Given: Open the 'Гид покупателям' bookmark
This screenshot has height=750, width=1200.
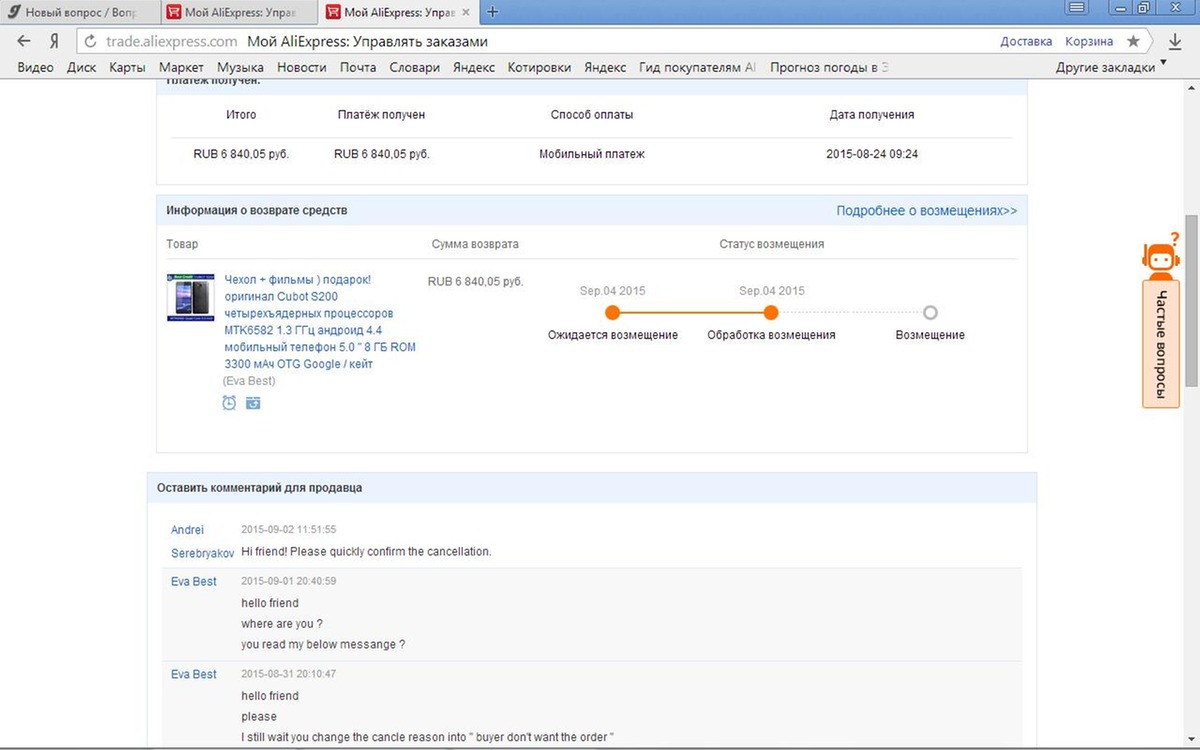Looking at the screenshot, I should pyautogui.click(x=697, y=67).
